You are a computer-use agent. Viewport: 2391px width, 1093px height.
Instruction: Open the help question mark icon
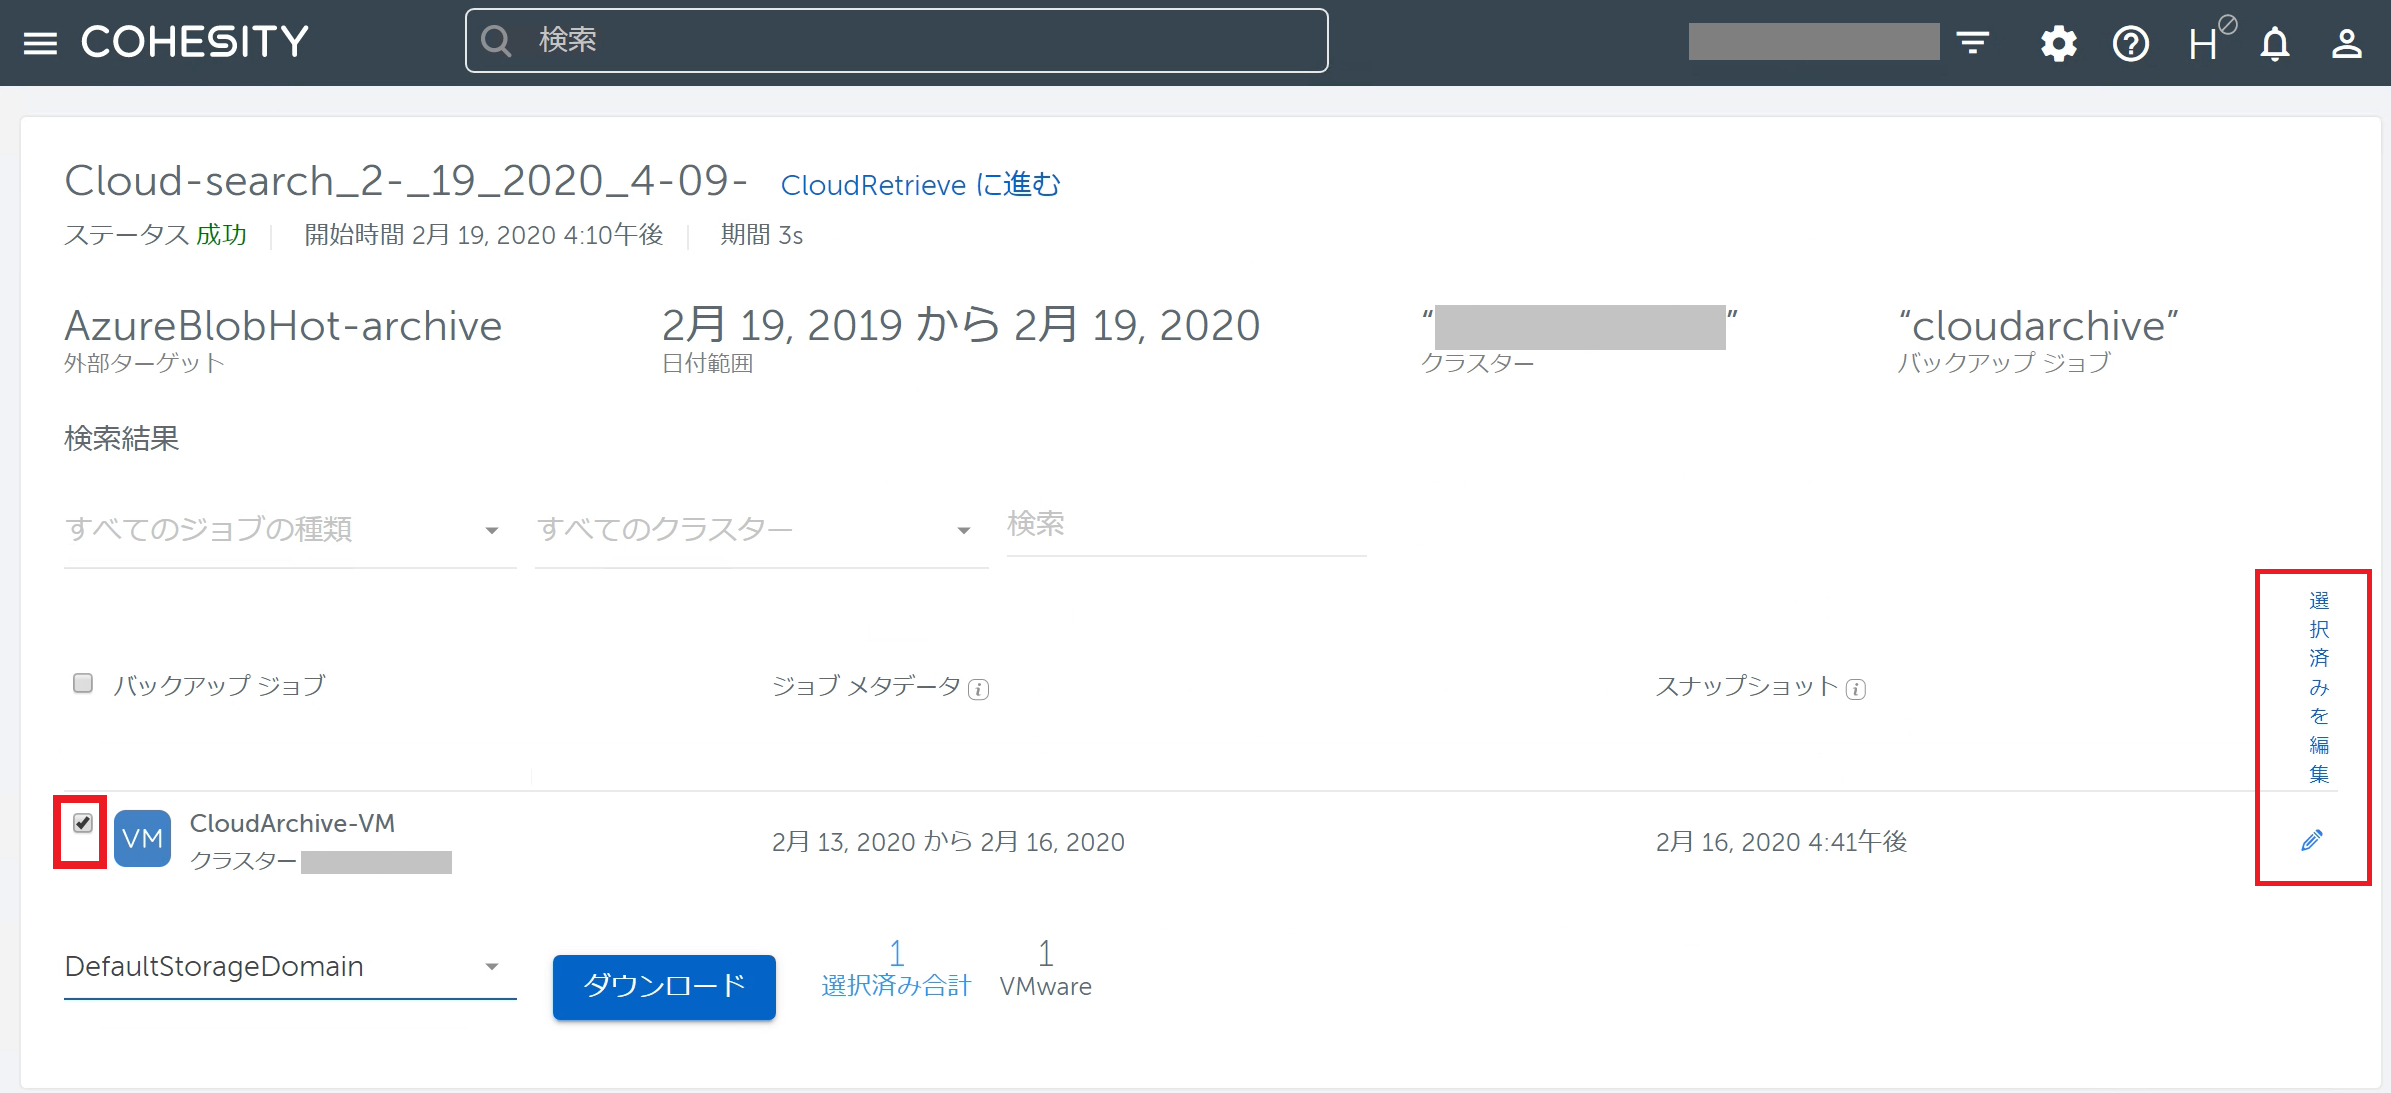click(x=2130, y=43)
